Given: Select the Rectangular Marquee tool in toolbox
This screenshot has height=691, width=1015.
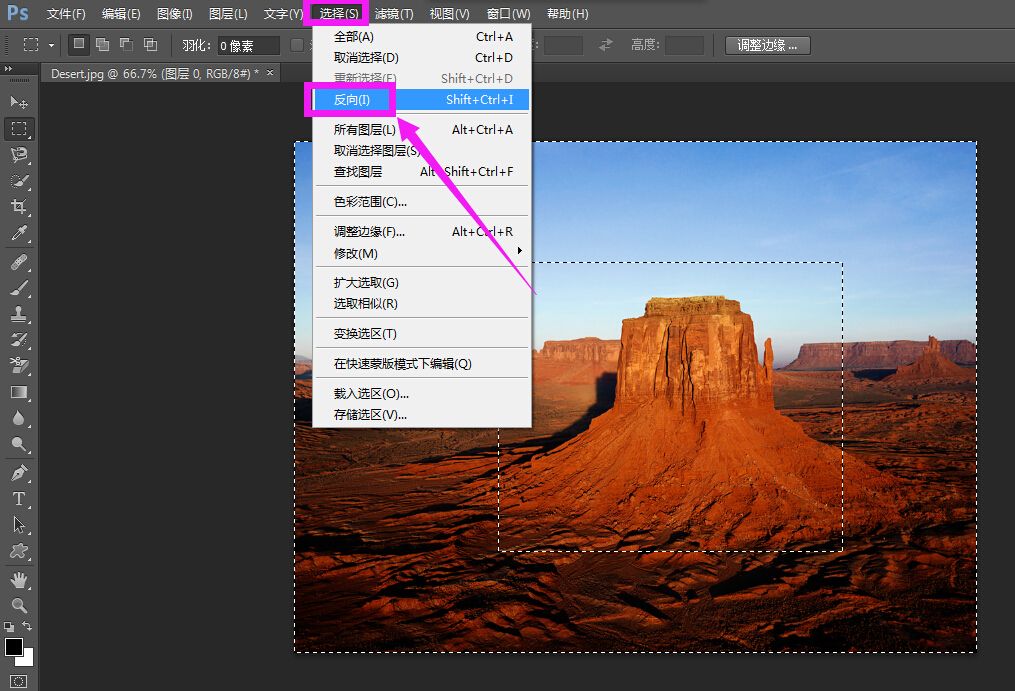Looking at the screenshot, I should tap(19, 128).
